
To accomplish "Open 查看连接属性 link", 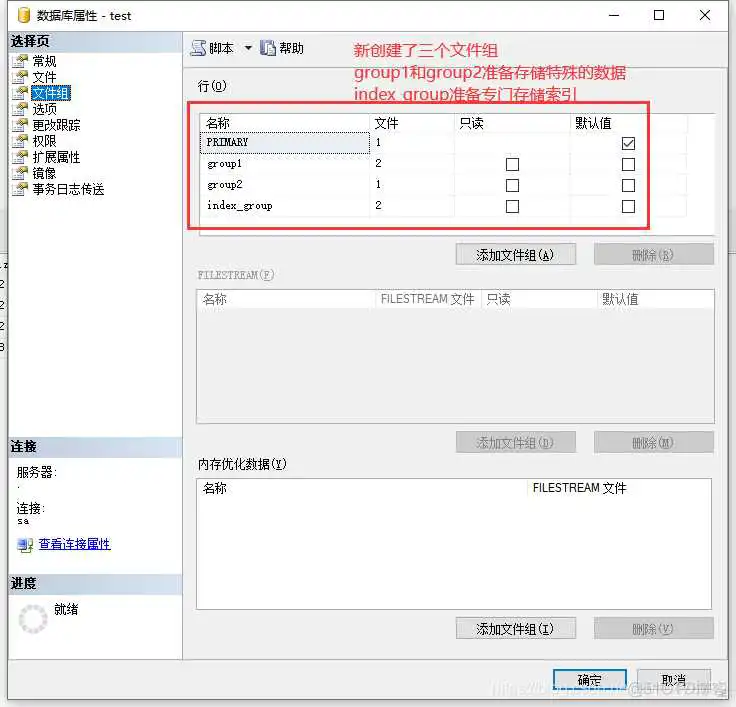I will click(75, 544).
